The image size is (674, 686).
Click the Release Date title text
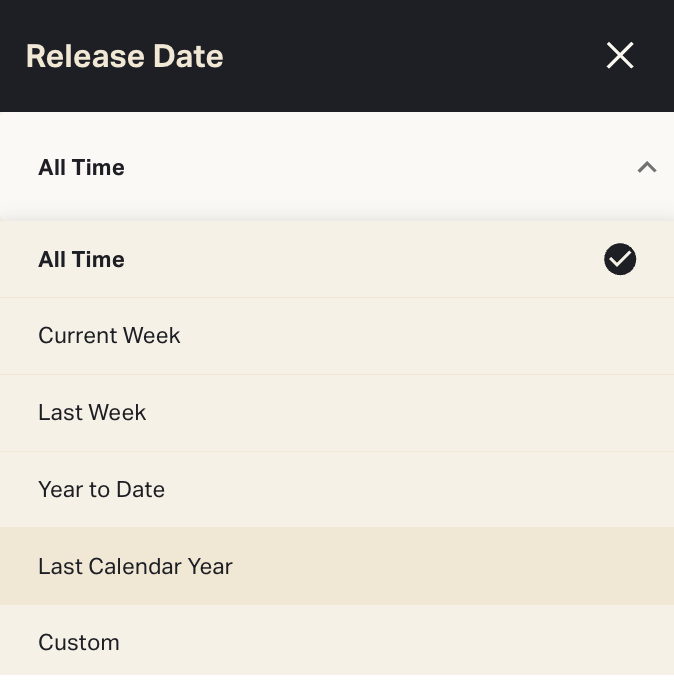124,56
